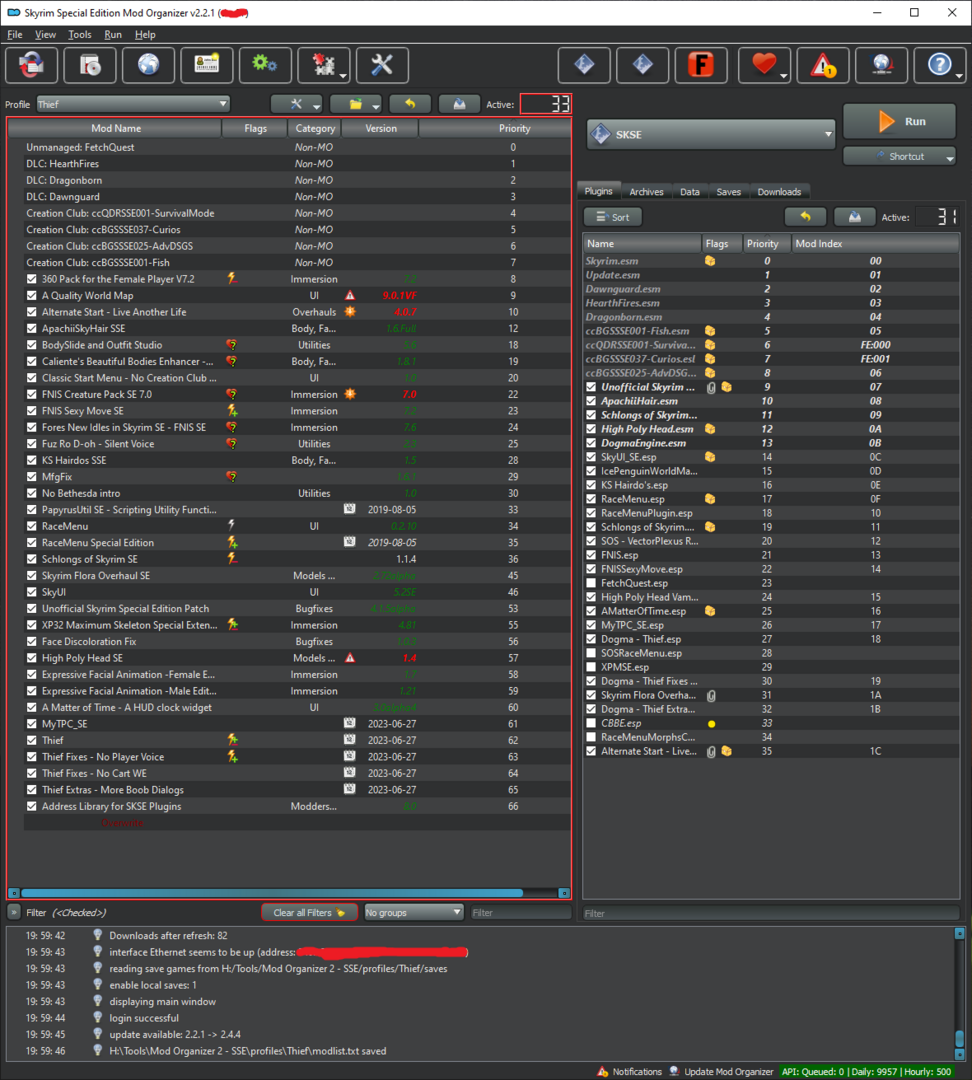Open the Profiles ID-card icon

[x=207, y=65]
